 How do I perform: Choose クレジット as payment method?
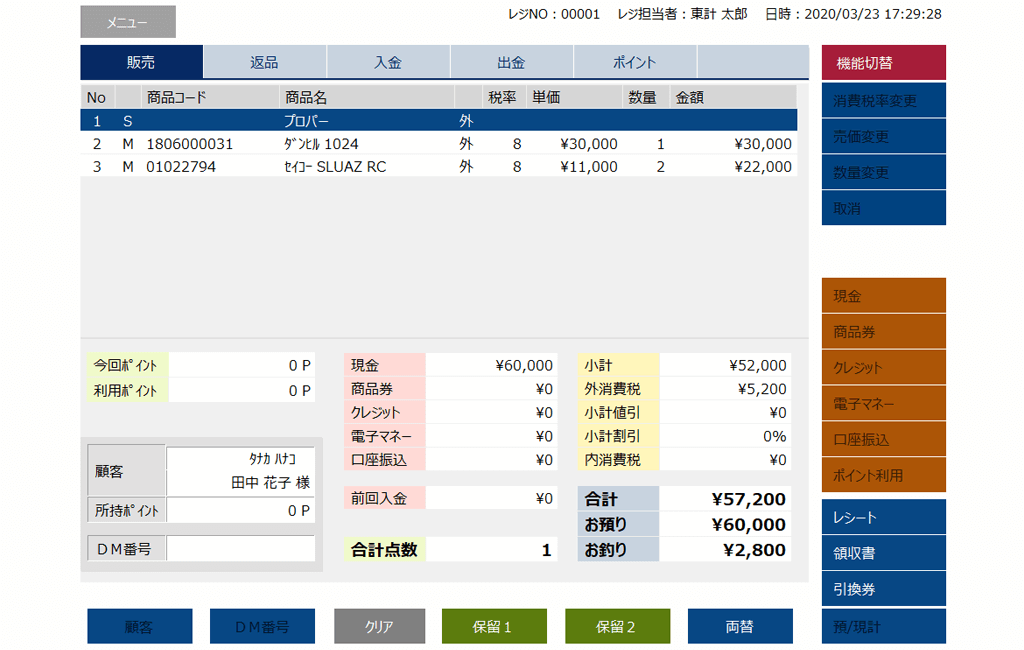pyautogui.click(x=883, y=368)
